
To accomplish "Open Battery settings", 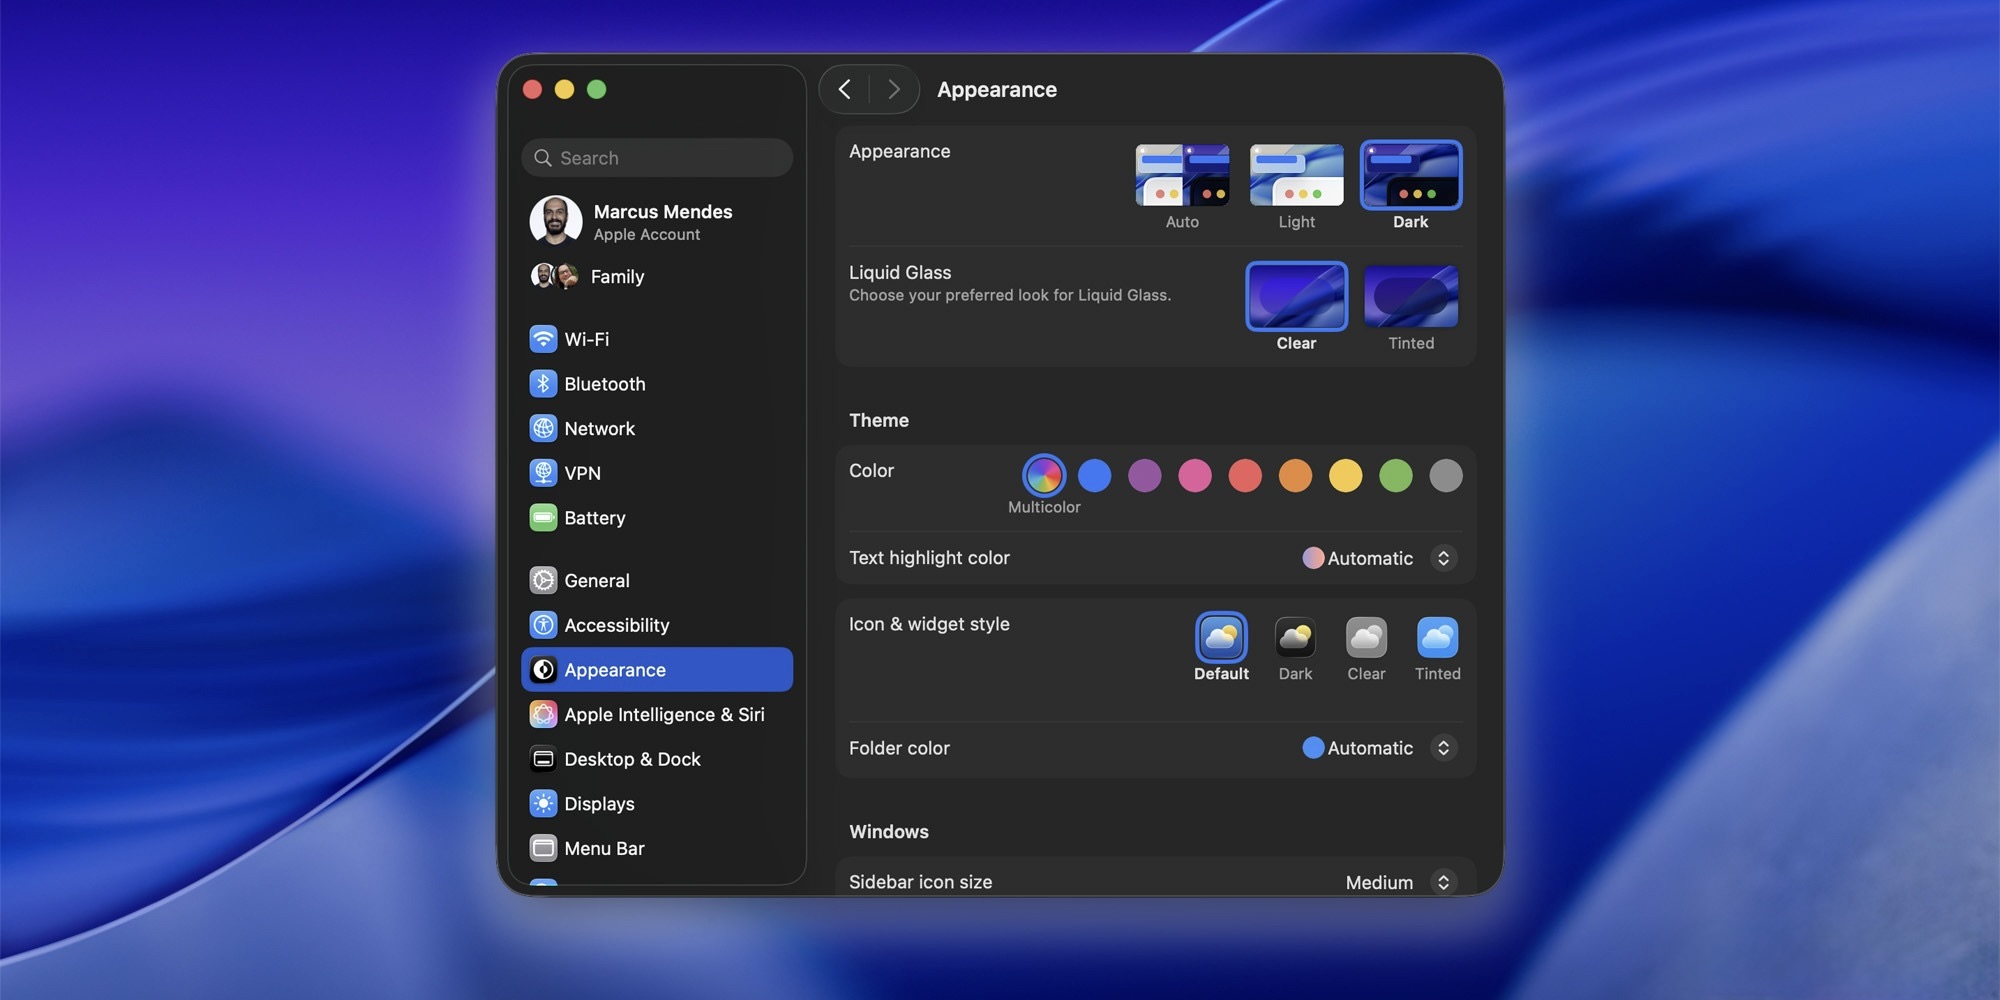I will [595, 517].
